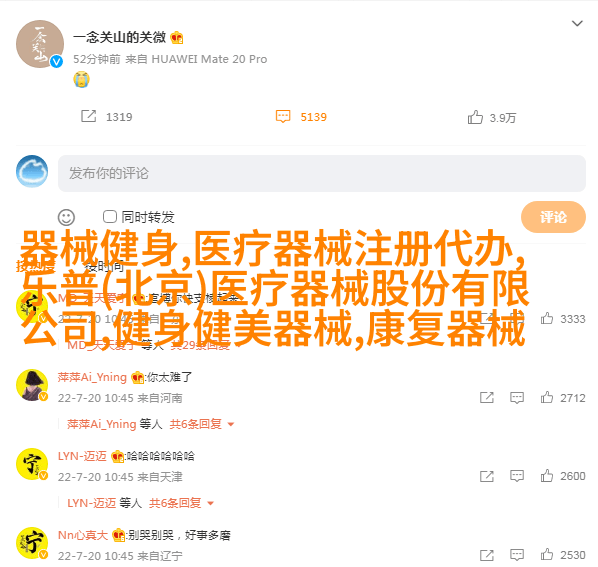Viewport: 598px width, 567px height.
Task: Enable the 同时转发 checkbox
Action: [x=110, y=217]
